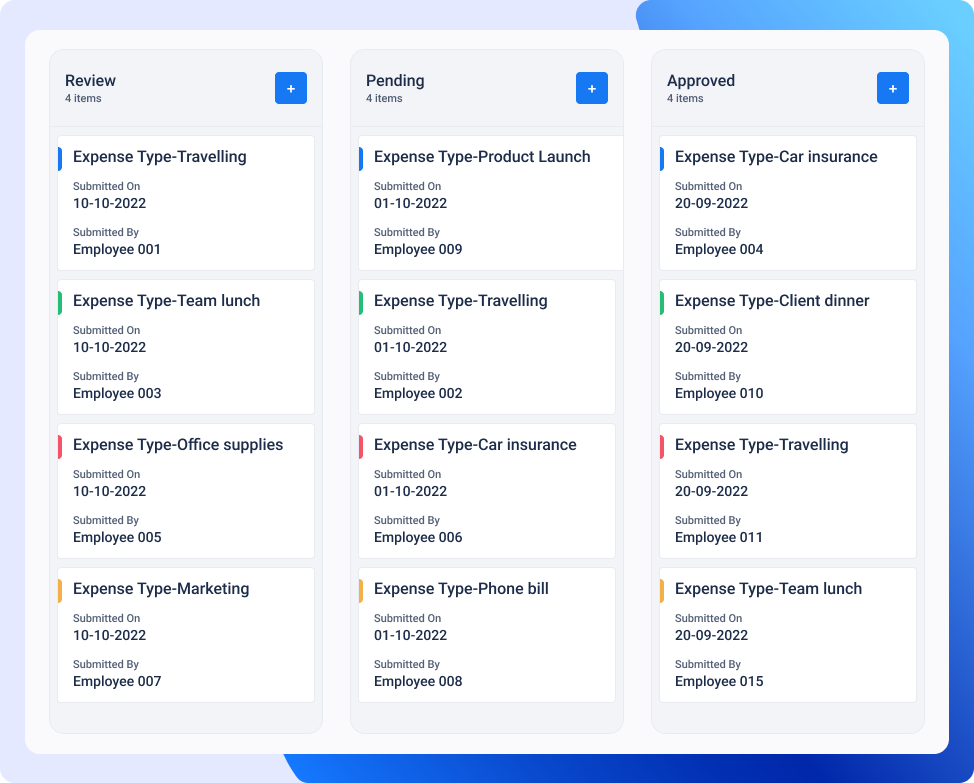This screenshot has width=974, height=783.
Task: Click Employee 009 submitter name
Action: [x=418, y=250]
